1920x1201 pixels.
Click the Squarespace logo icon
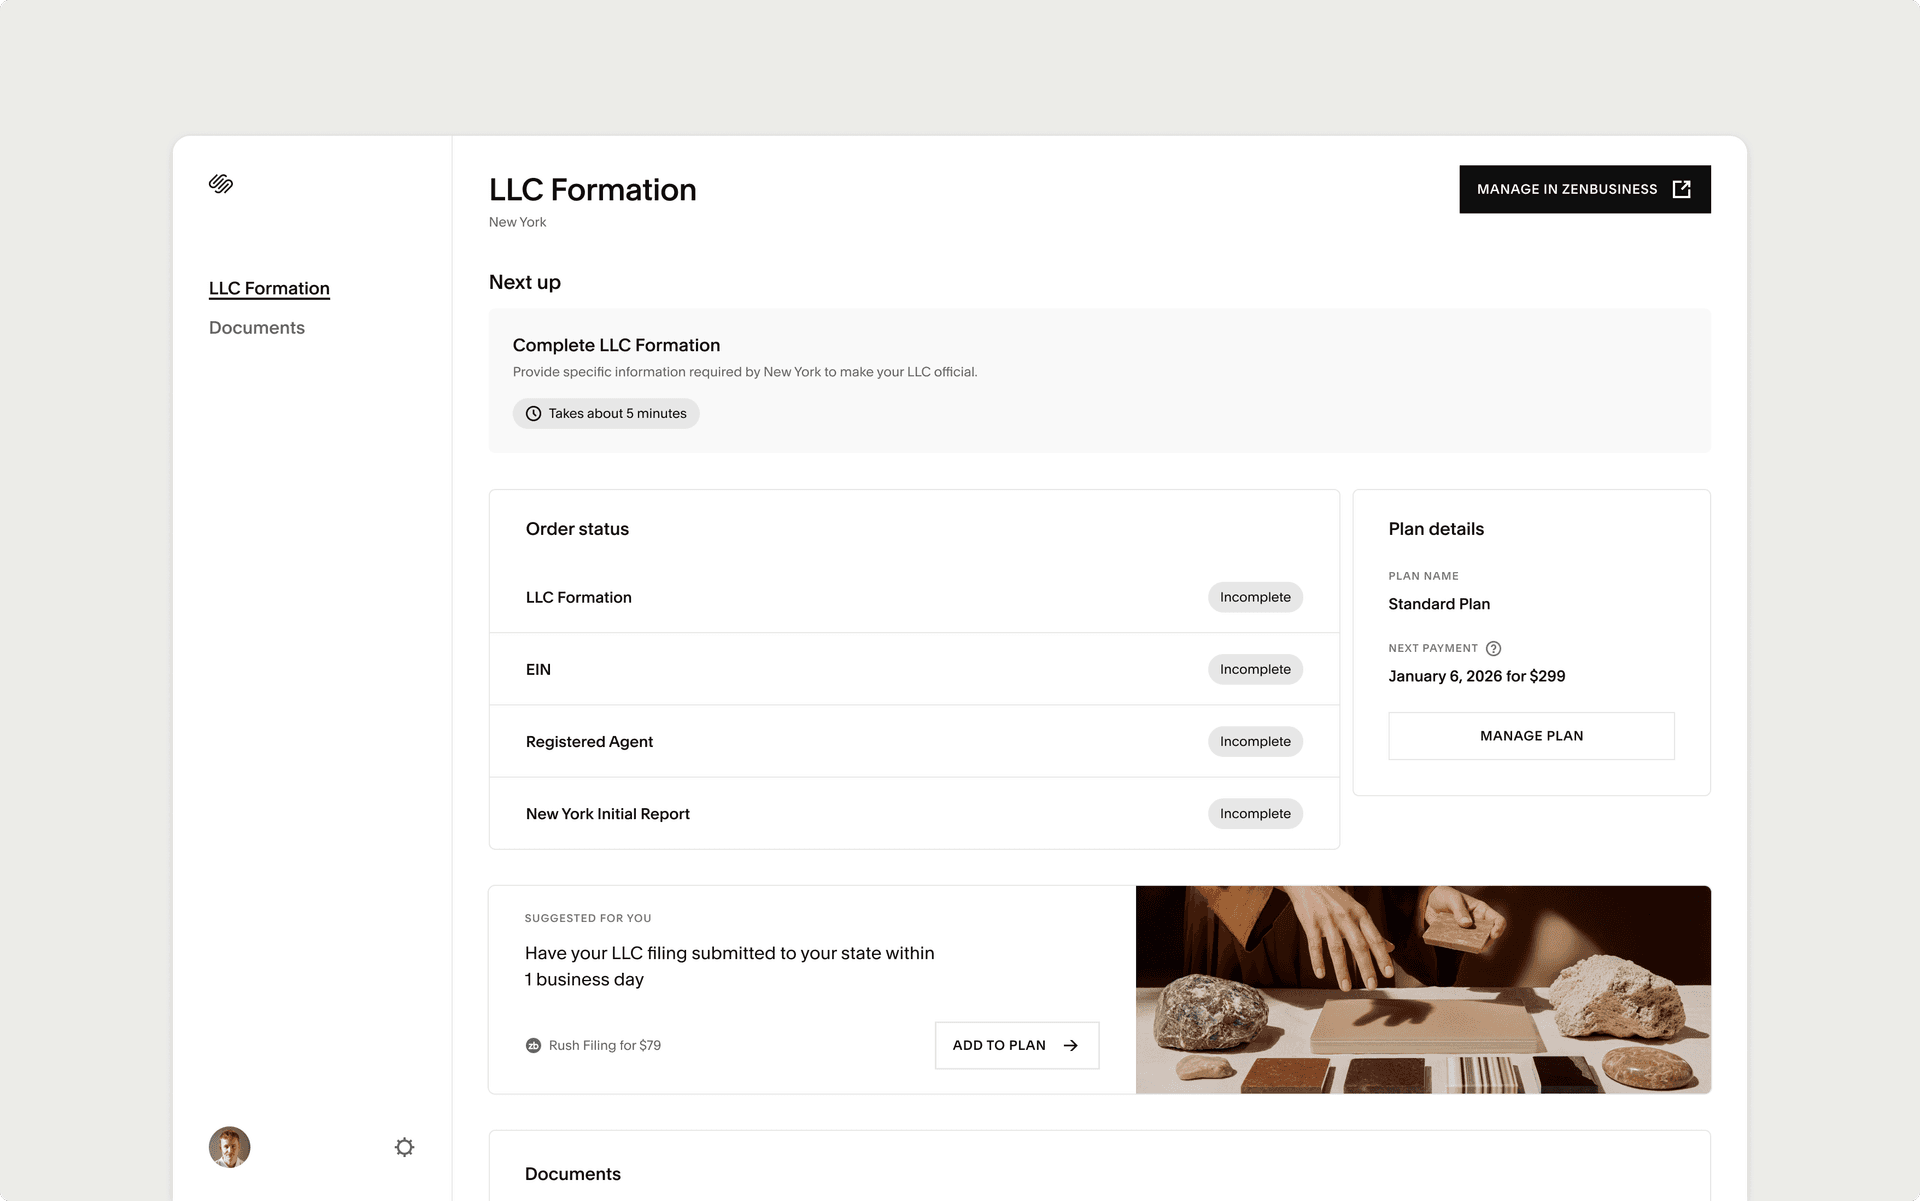[x=221, y=184]
